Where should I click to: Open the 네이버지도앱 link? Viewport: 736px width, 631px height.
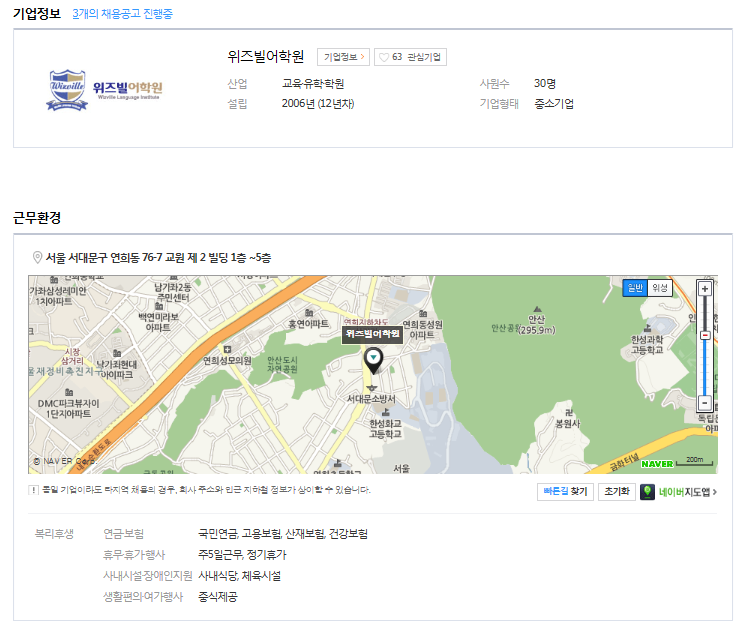click(687, 492)
